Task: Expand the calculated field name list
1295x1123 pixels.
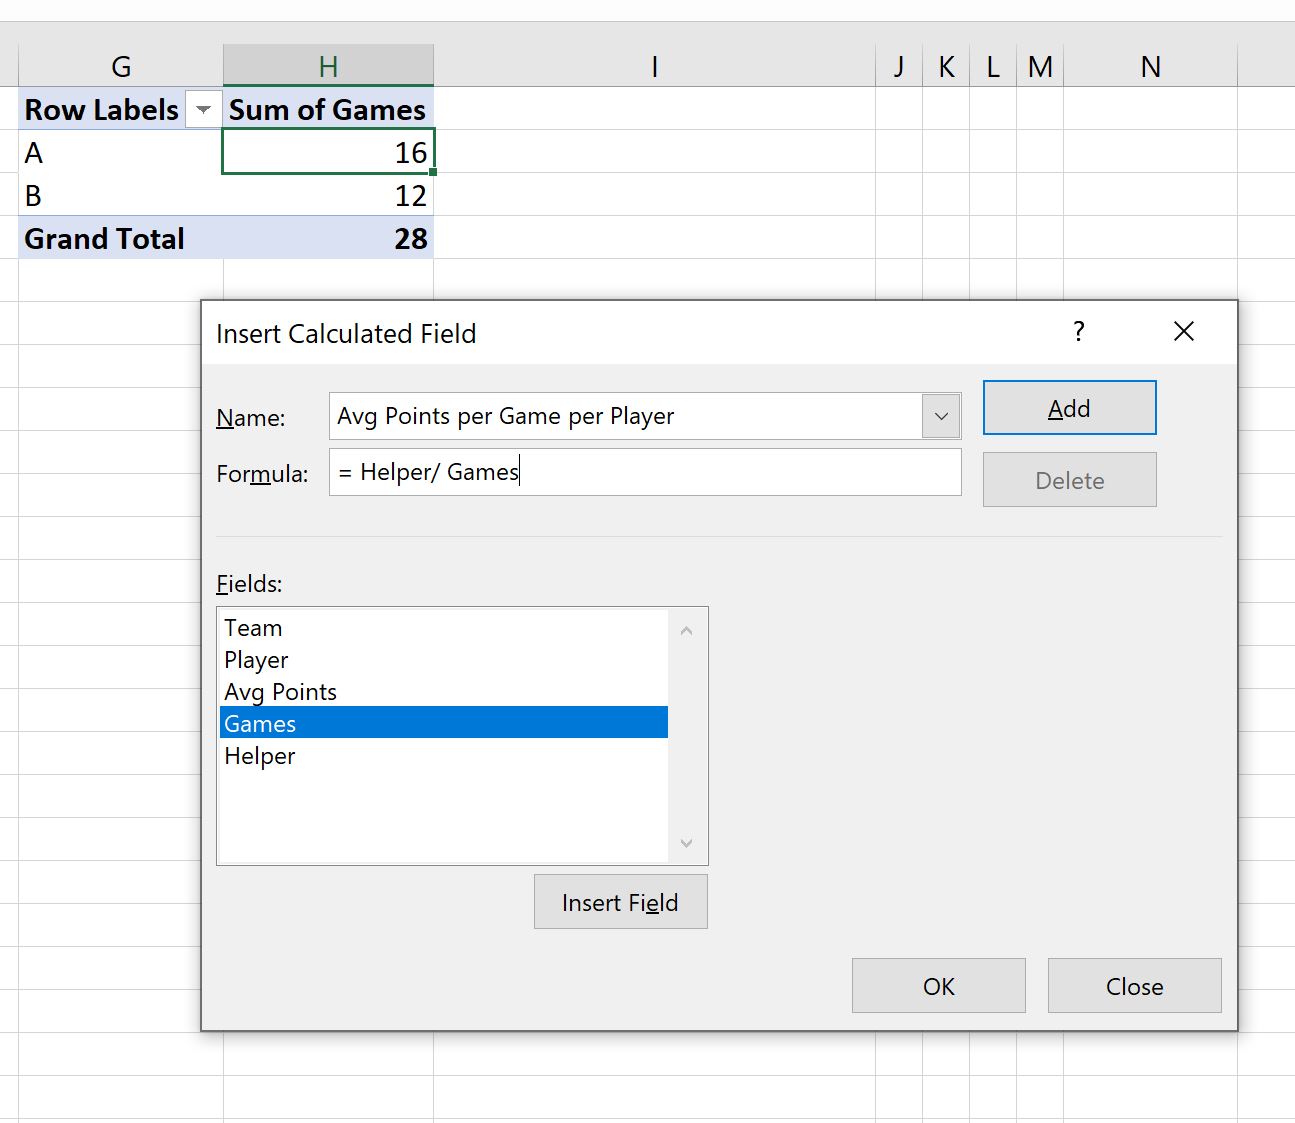Action: [x=939, y=416]
